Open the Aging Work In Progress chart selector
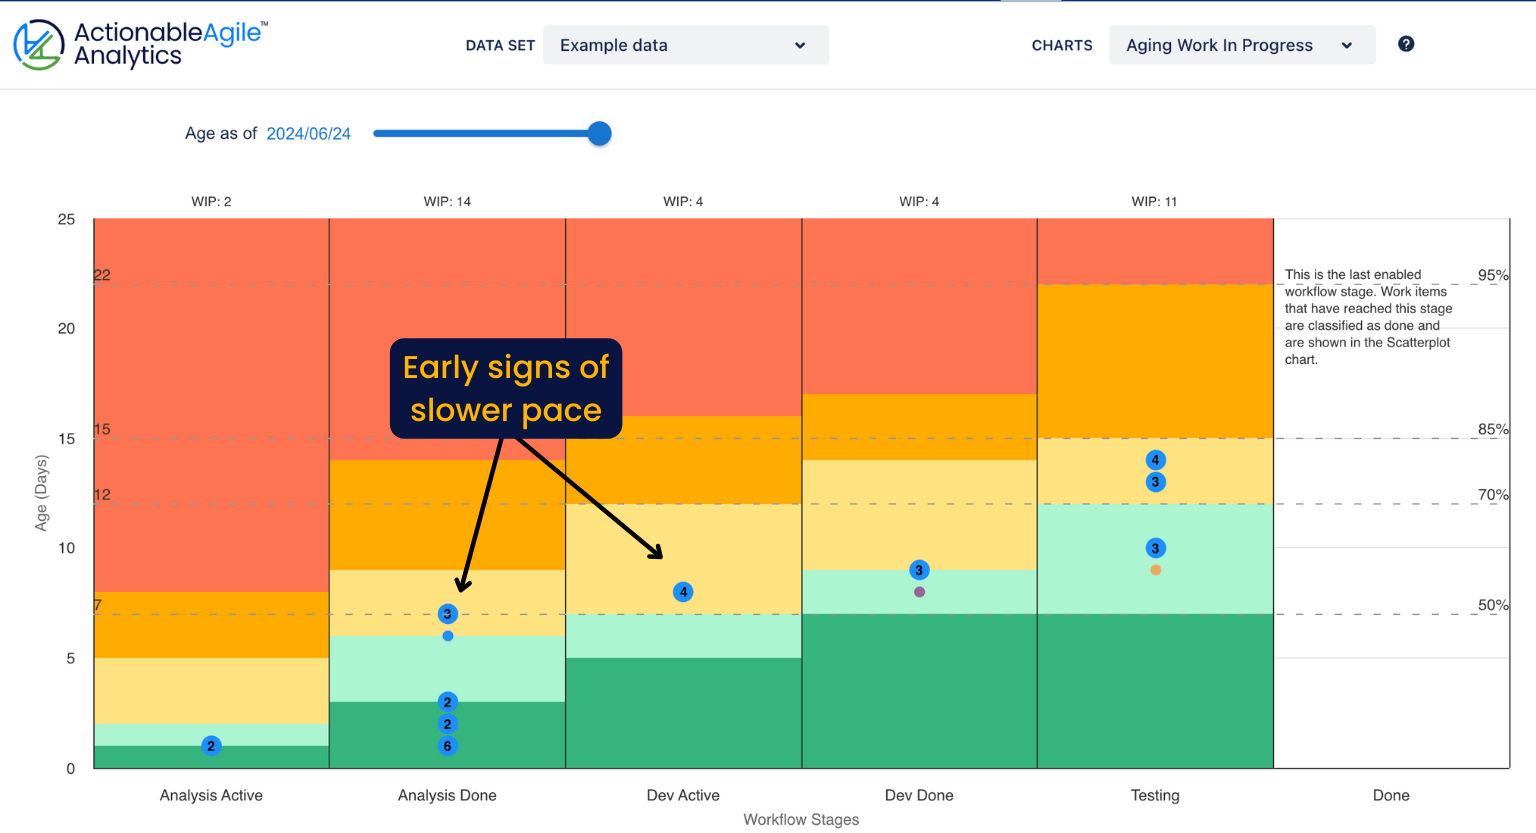The height and width of the screenshot is (833, 1536). tap(1241, 44)
